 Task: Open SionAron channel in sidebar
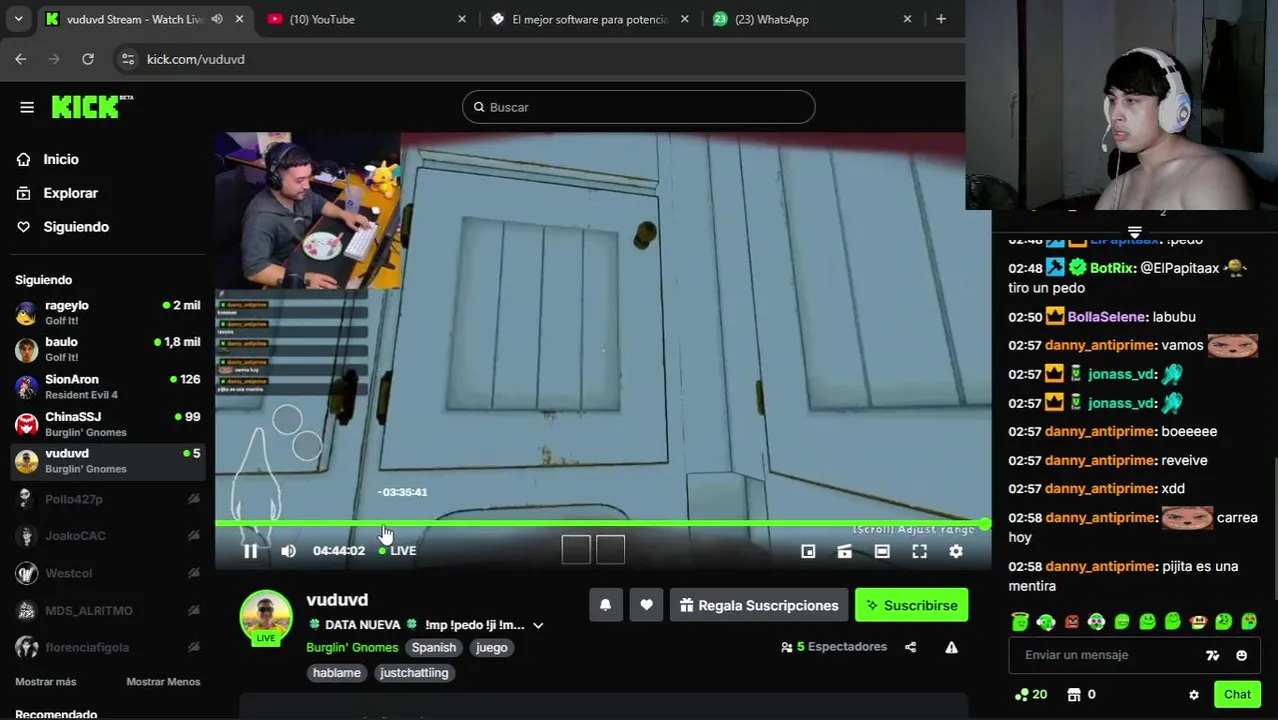[x=107, y=386]
